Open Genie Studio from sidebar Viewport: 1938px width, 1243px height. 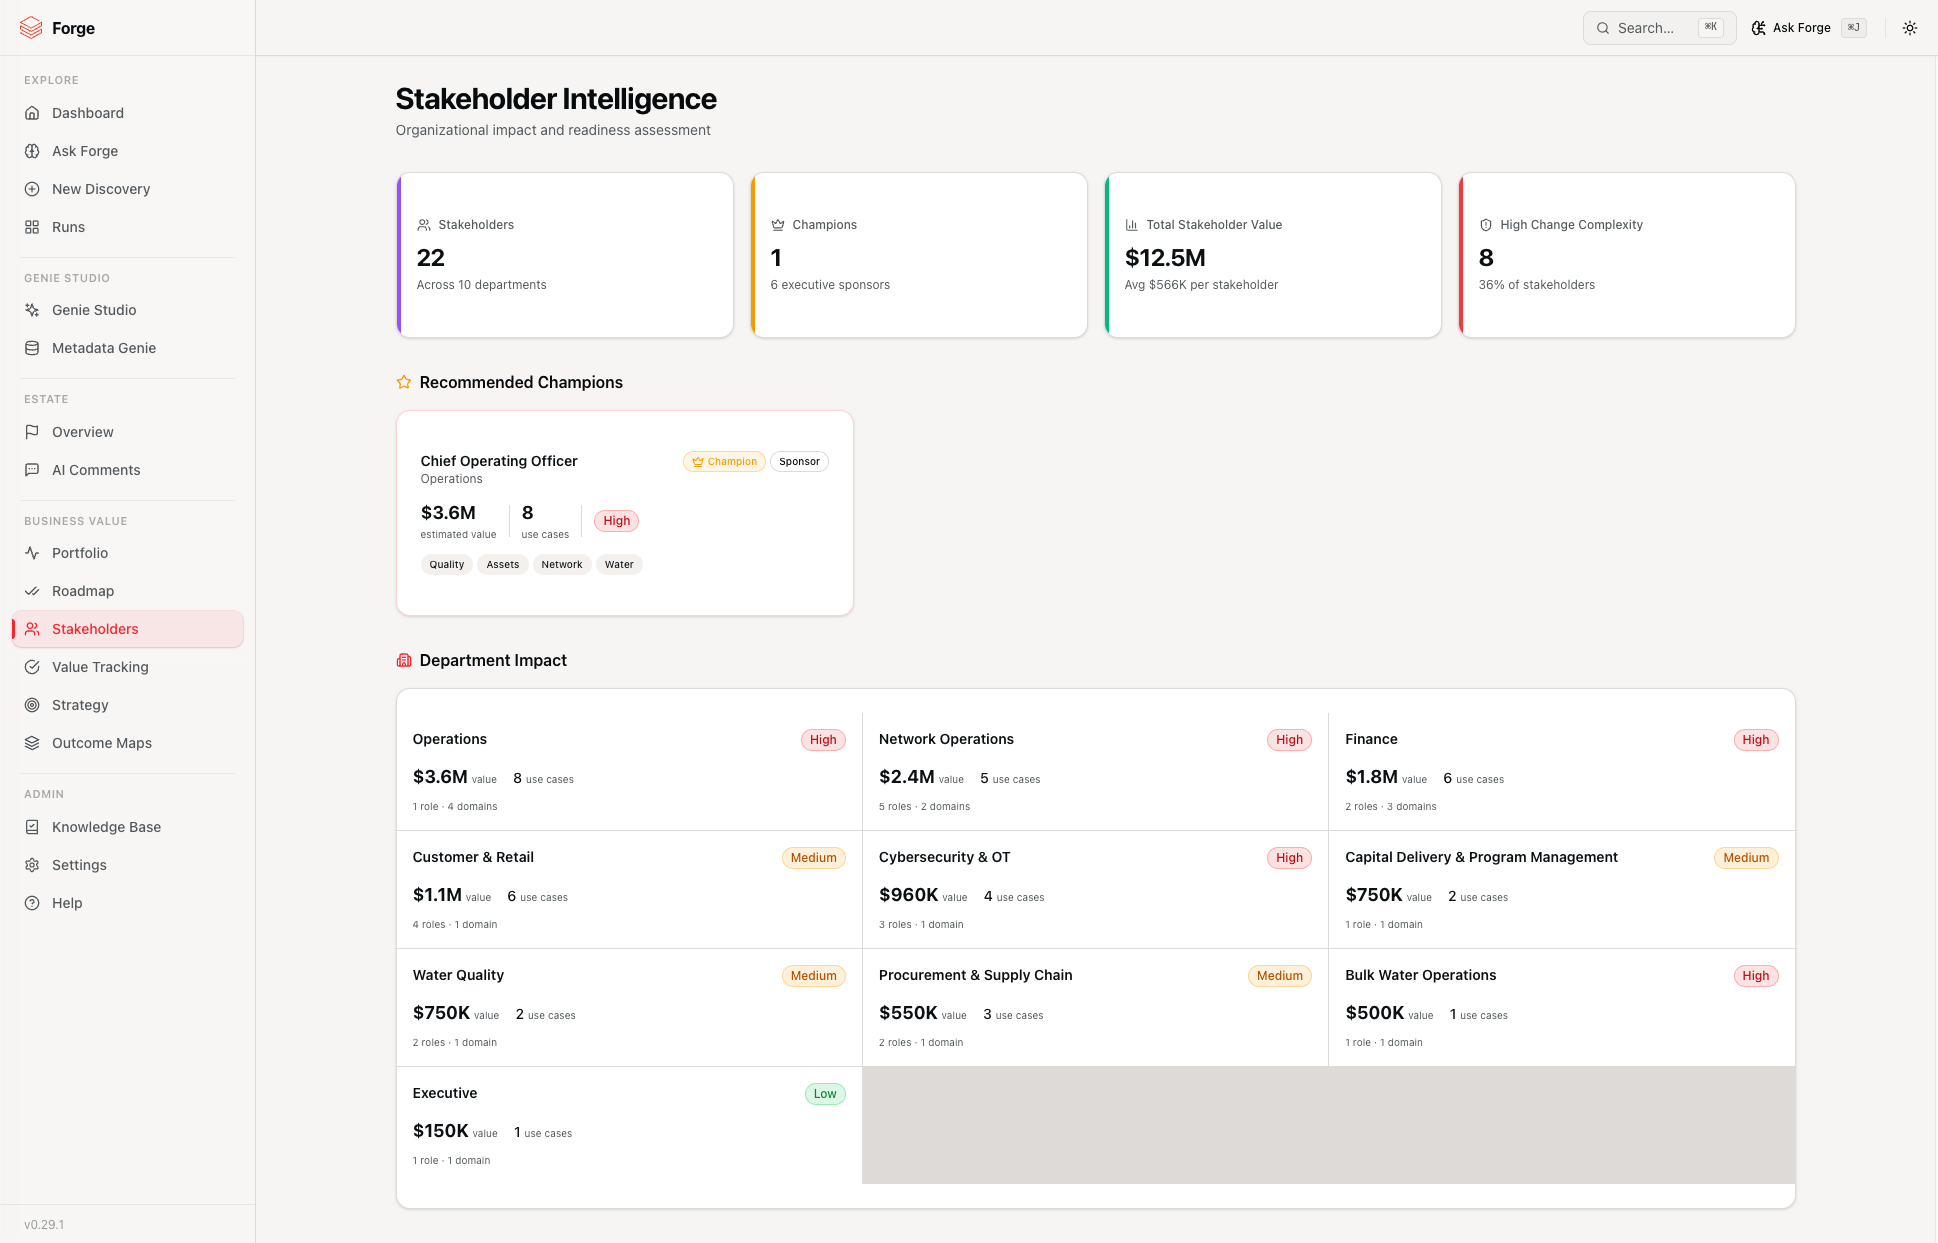pos(128,310)
